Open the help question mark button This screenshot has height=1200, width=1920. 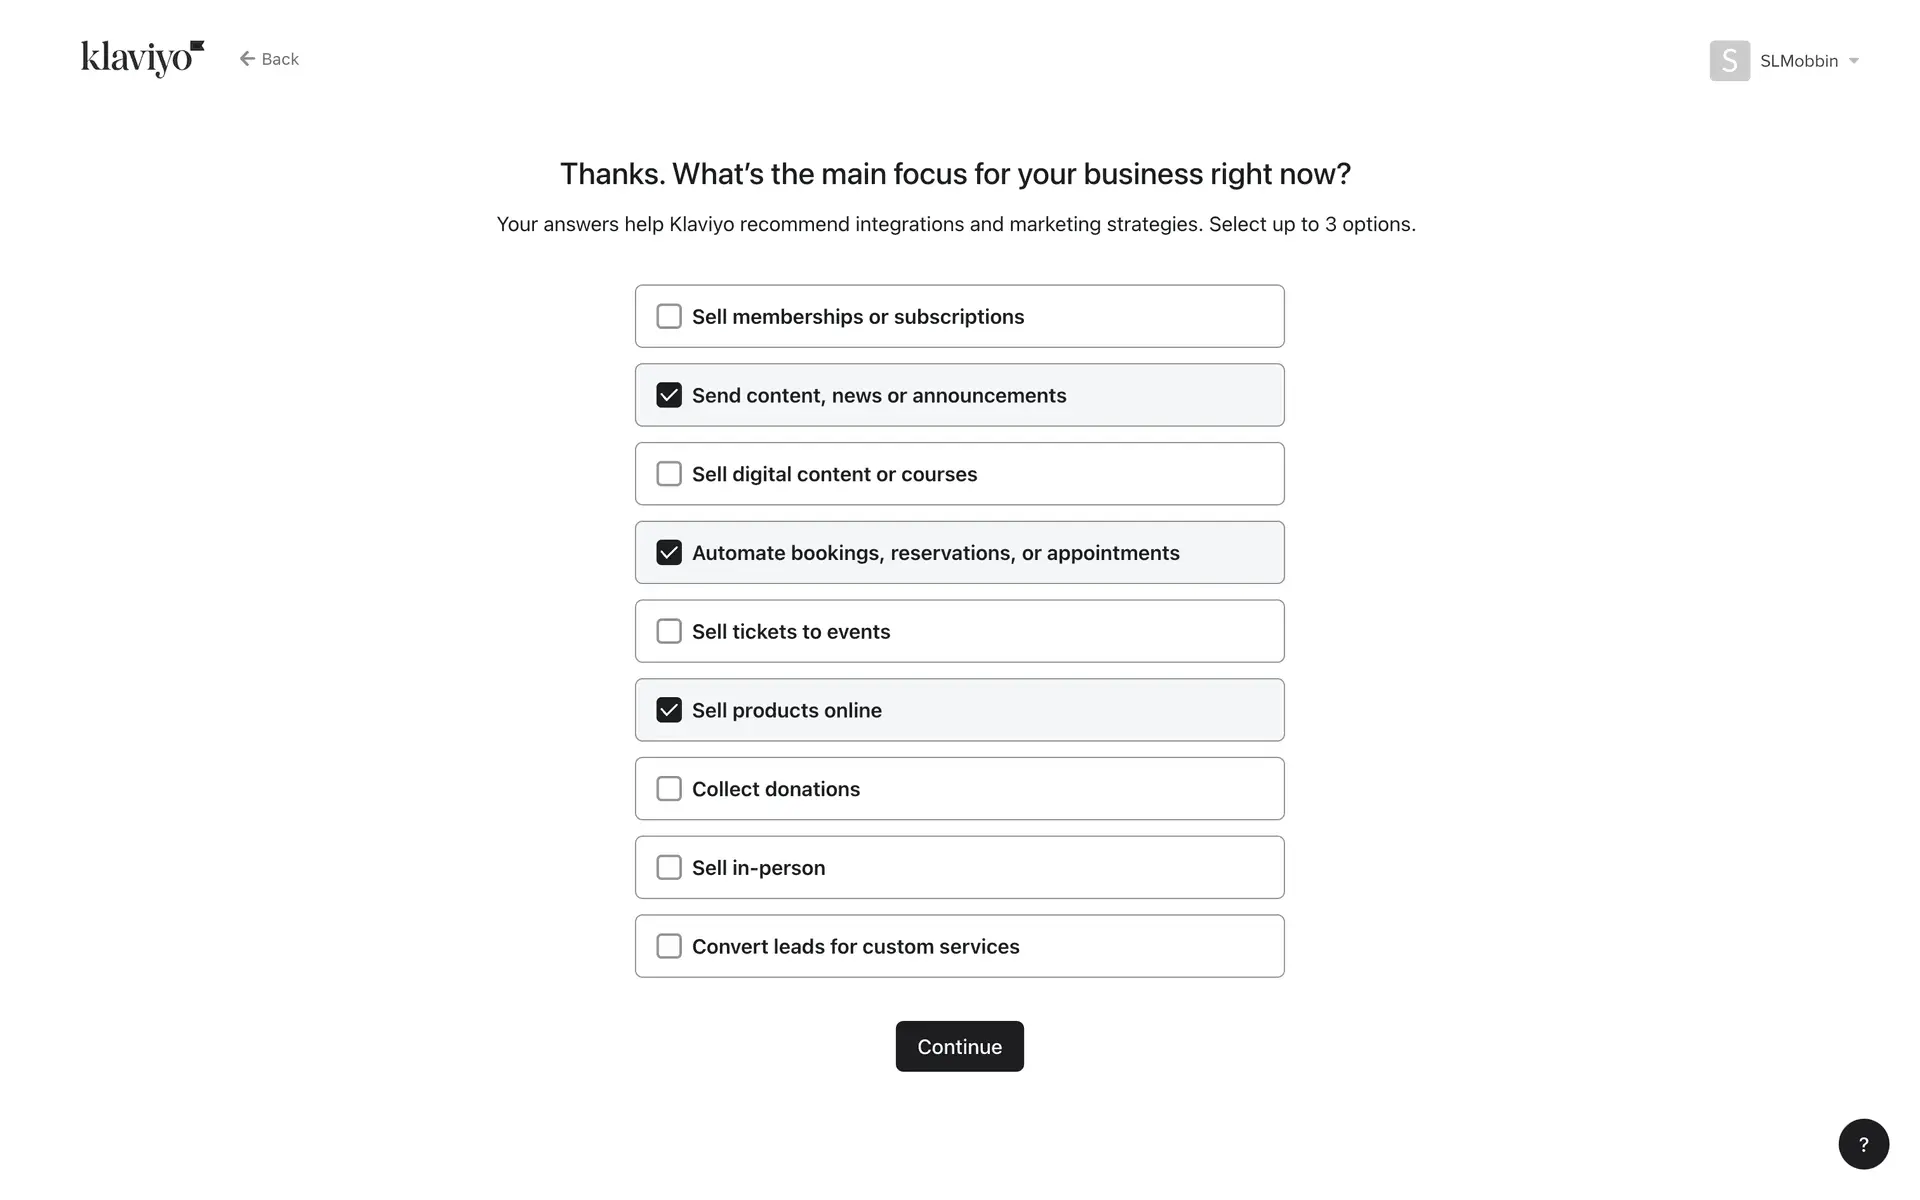pos(1863,1144)
